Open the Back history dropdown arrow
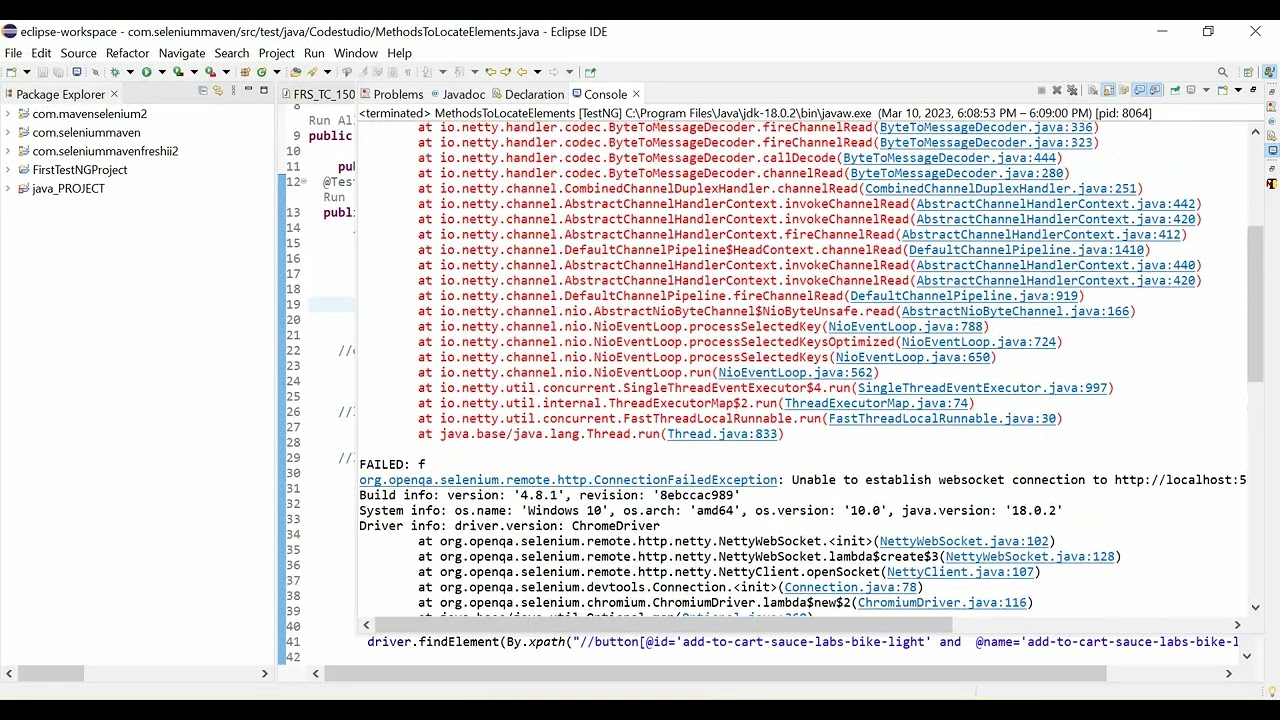 tap(537, 72)
